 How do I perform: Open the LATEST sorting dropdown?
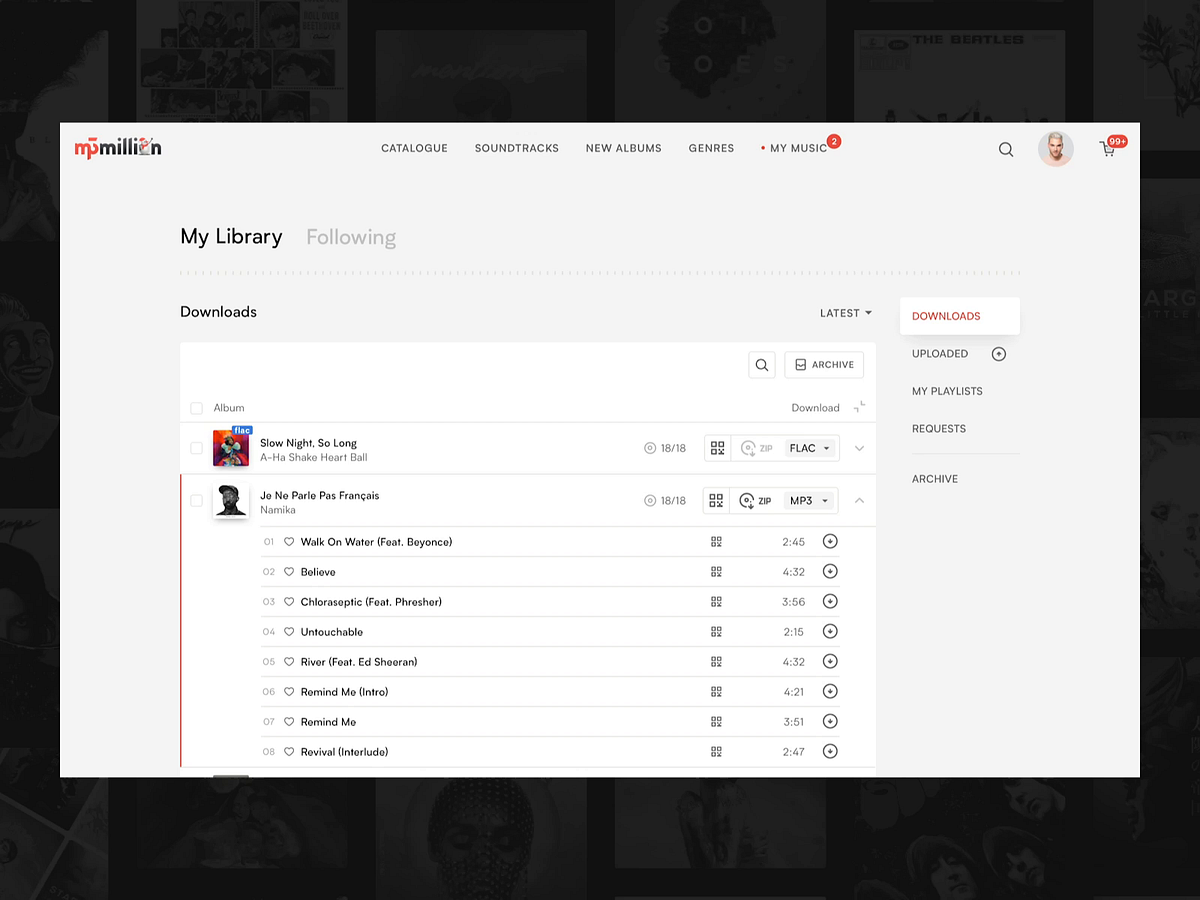coord(845,313)
